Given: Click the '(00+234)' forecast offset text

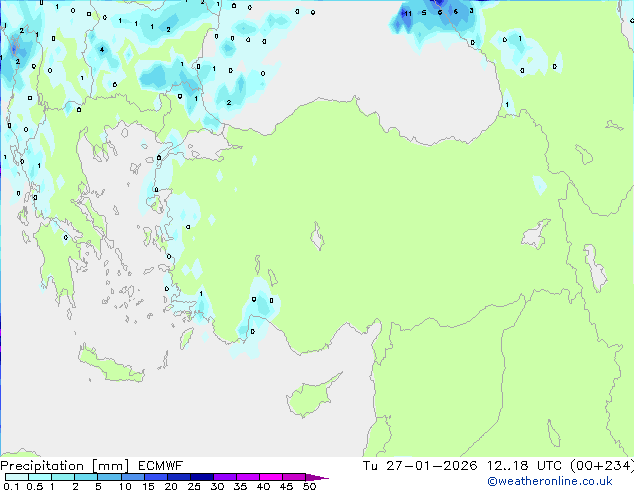Looking at the screenshot, I should pyautogui.click(x=602, y=466).
